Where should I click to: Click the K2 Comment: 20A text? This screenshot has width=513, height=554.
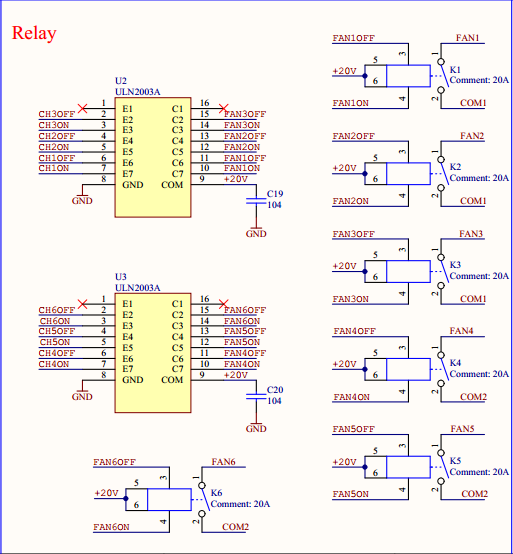pyautogui.click(x=479, y=178)
